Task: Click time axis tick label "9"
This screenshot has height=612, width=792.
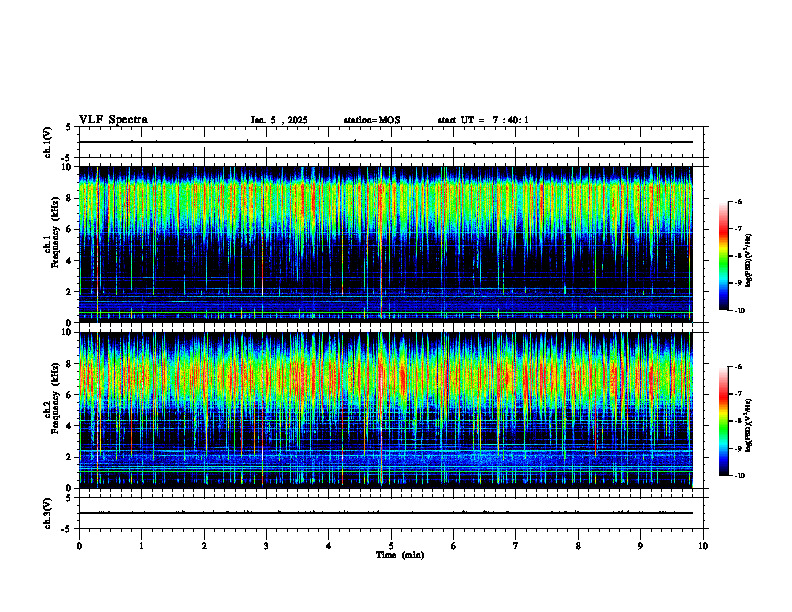Action: 640,546
